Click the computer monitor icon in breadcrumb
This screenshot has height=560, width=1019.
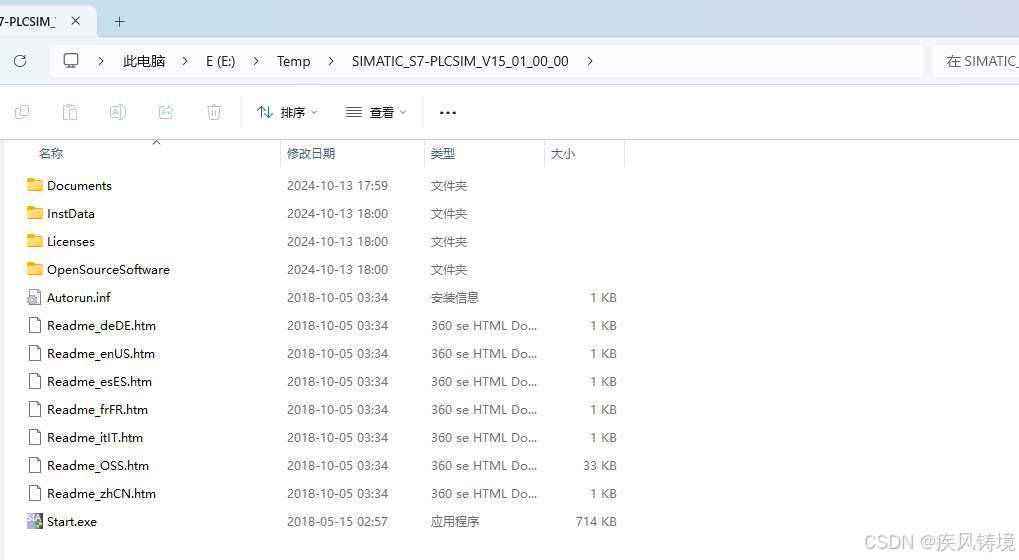pos(71,61)
